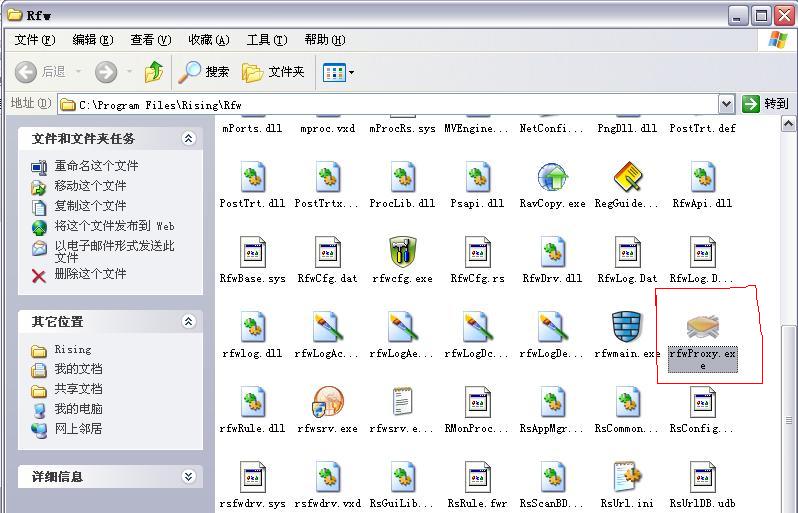Select the RegGuide file icon
Image resolution: width=798 pixels, height=513 pixels.
628,177
